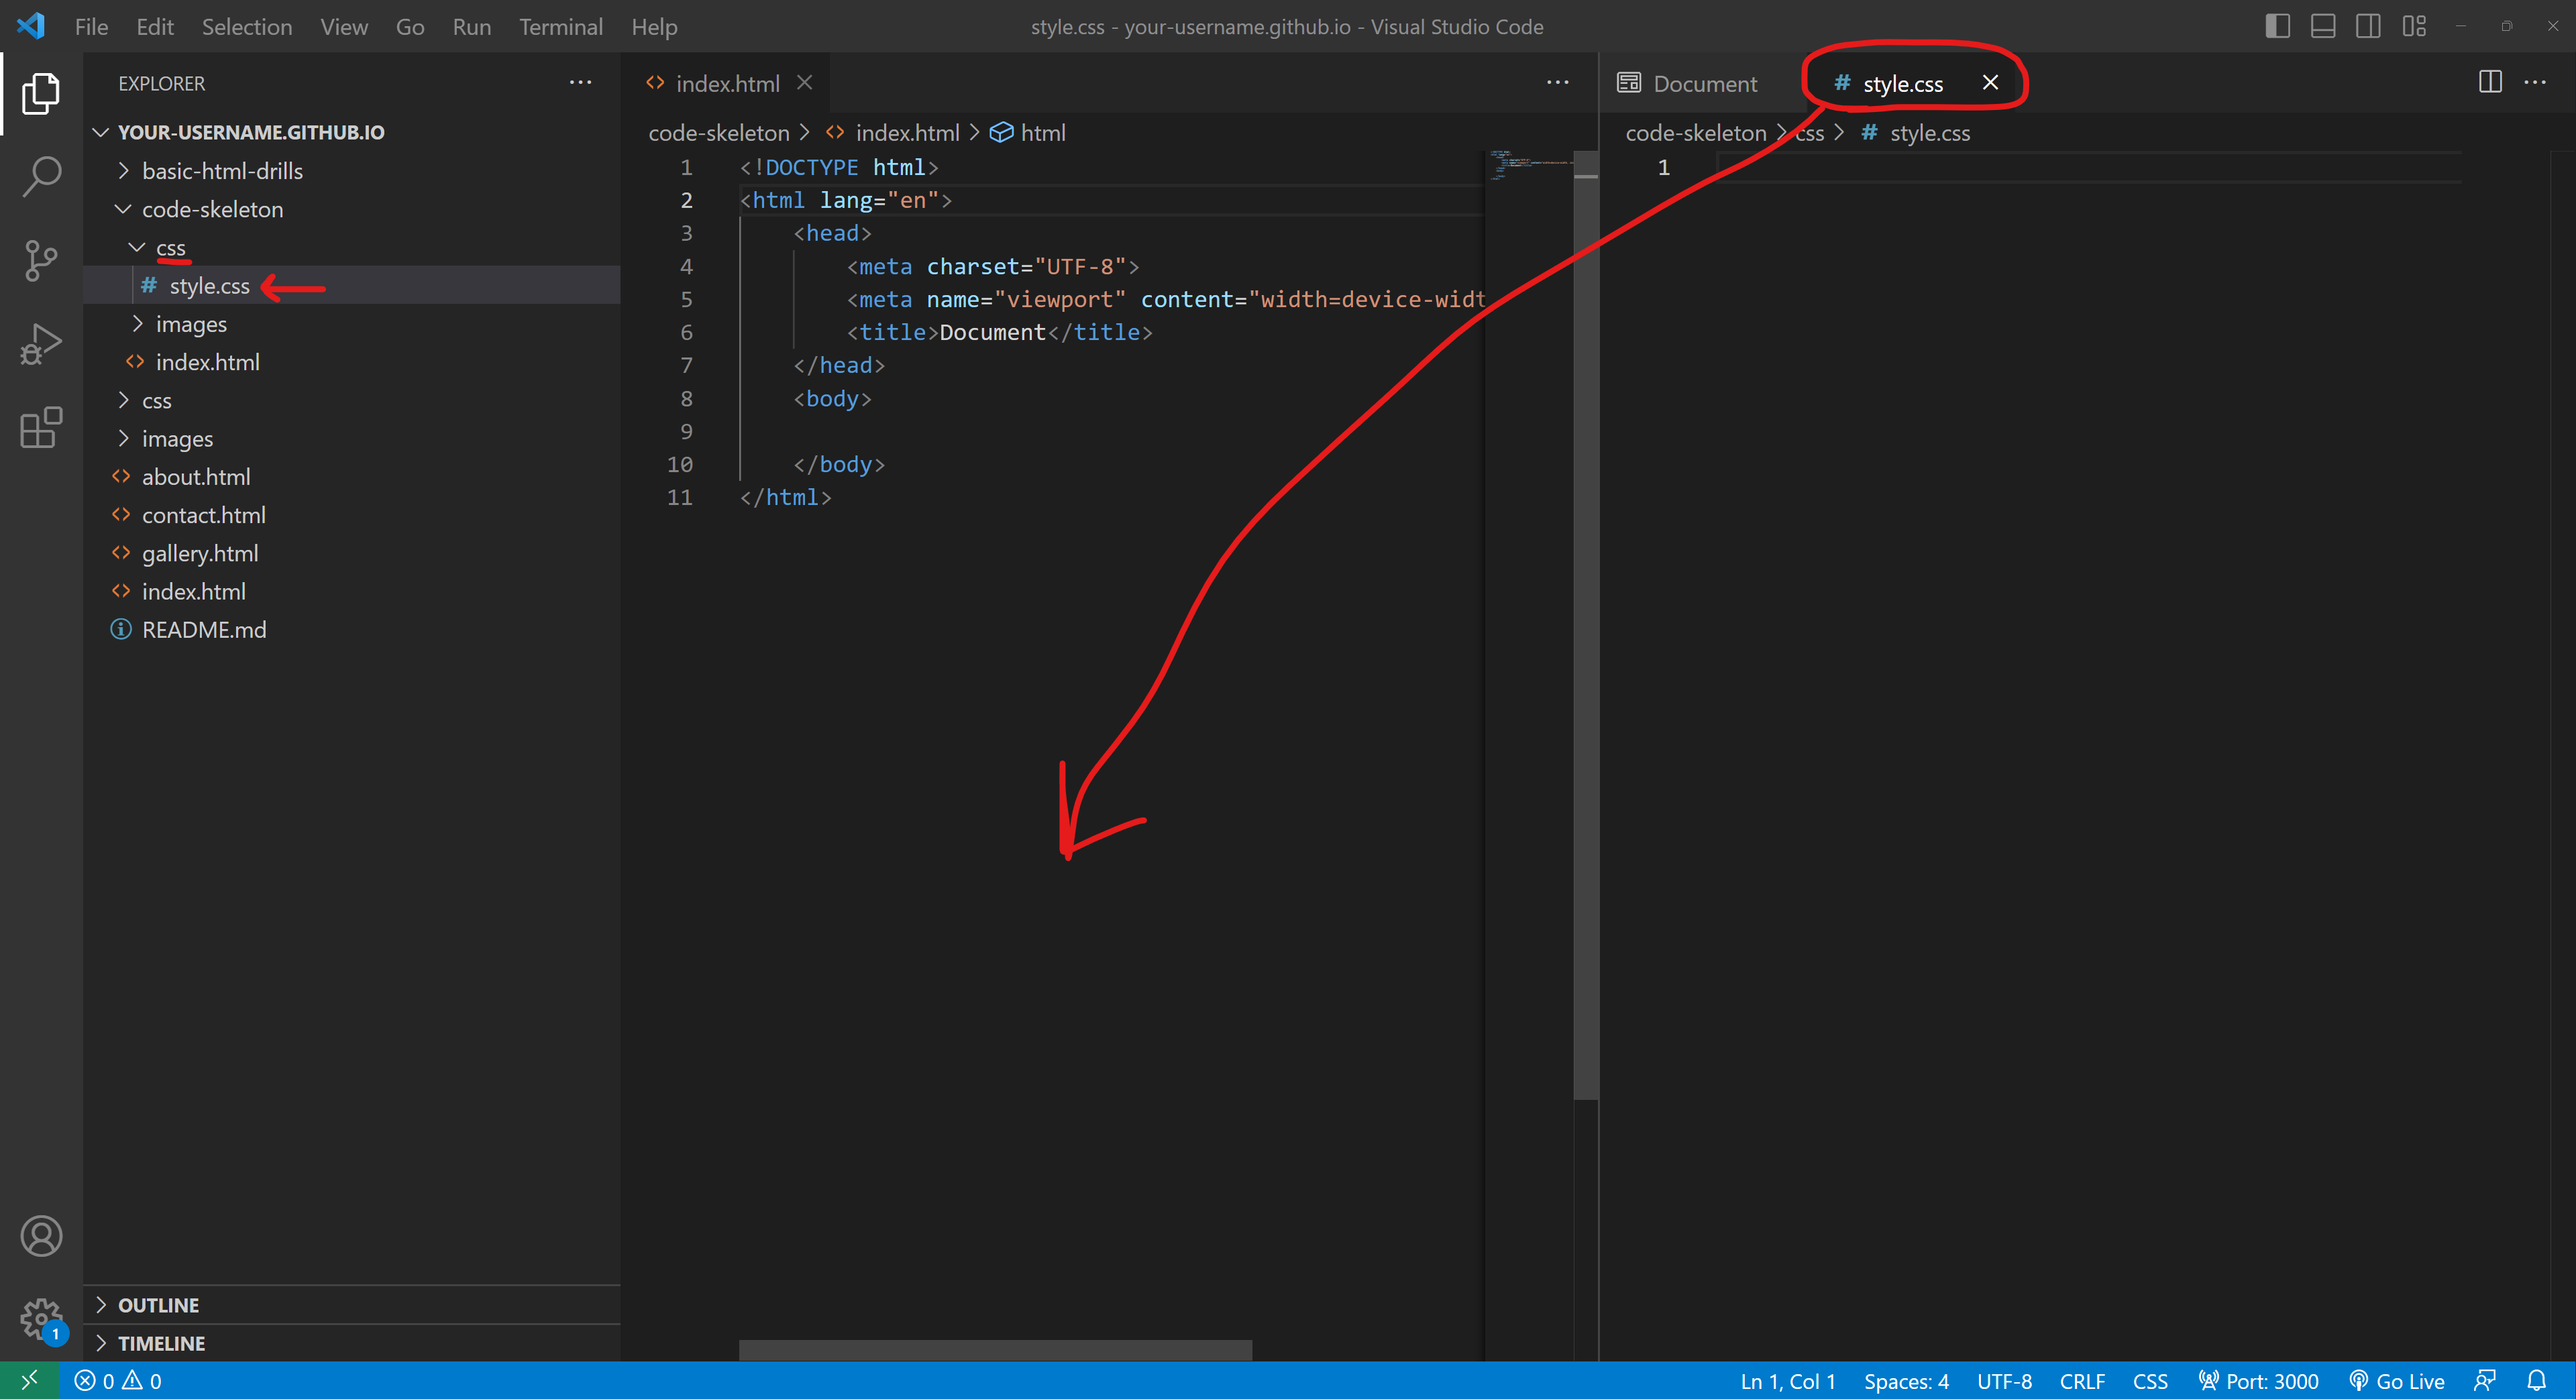Toggle the bottom panel
Viewport: 2576px width, 1399px height.
point(2323,26)
